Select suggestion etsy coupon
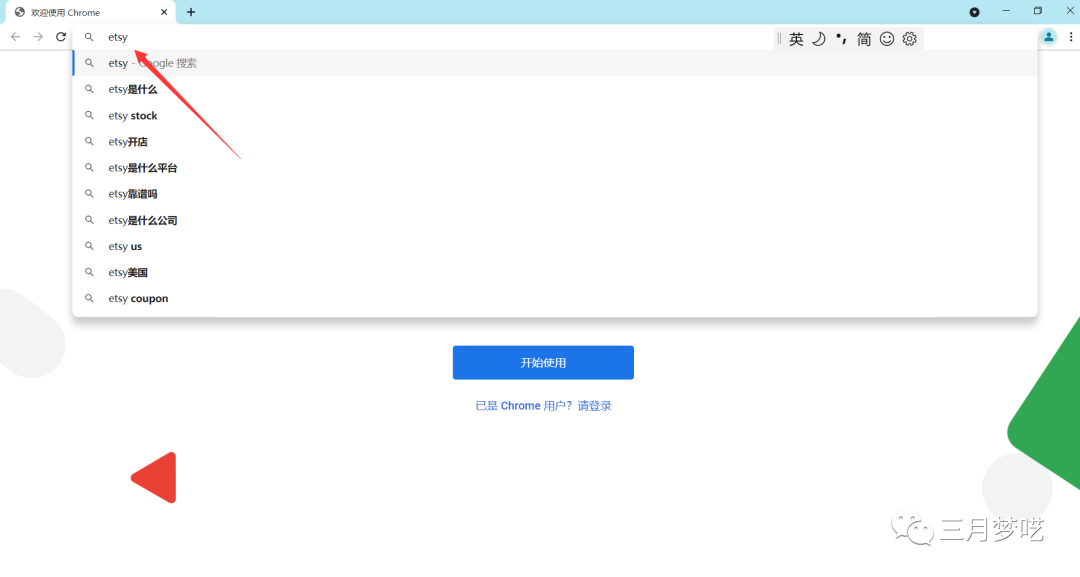Screen dimensions: 1080x577 (x=555, y=299)
